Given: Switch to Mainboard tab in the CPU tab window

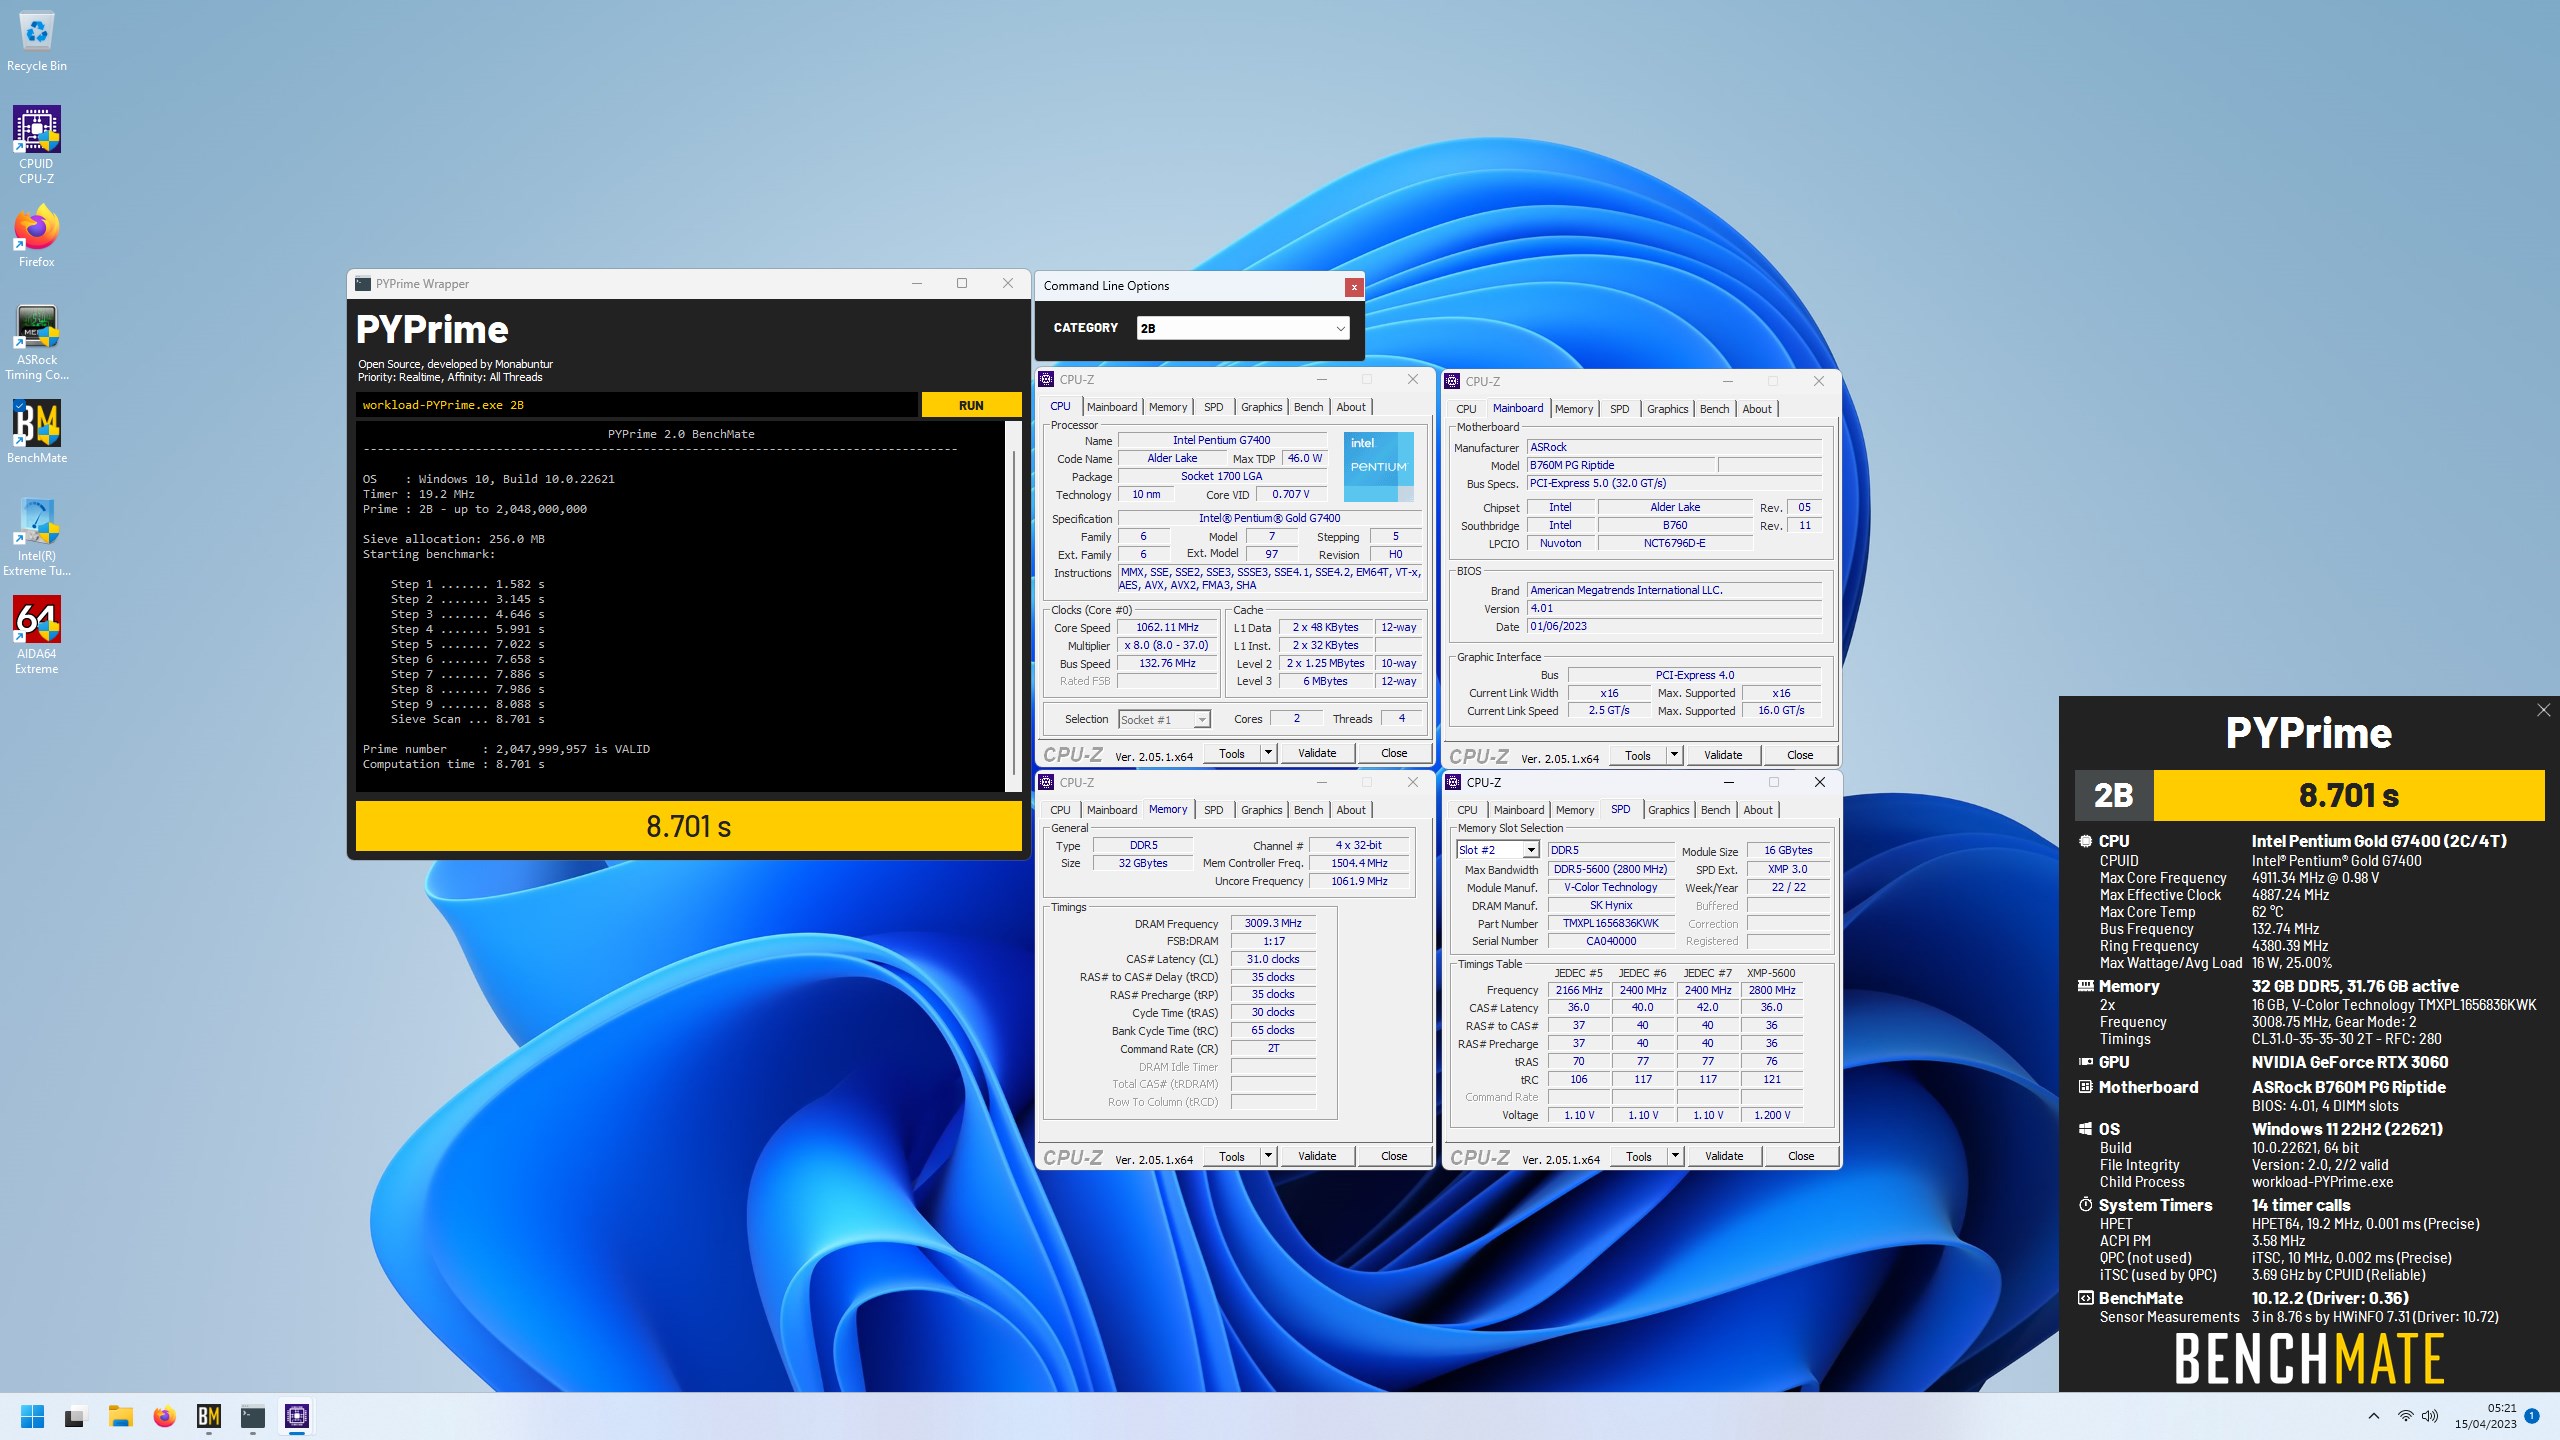Looking at the screenshot, I should (x=1112, y=407).
